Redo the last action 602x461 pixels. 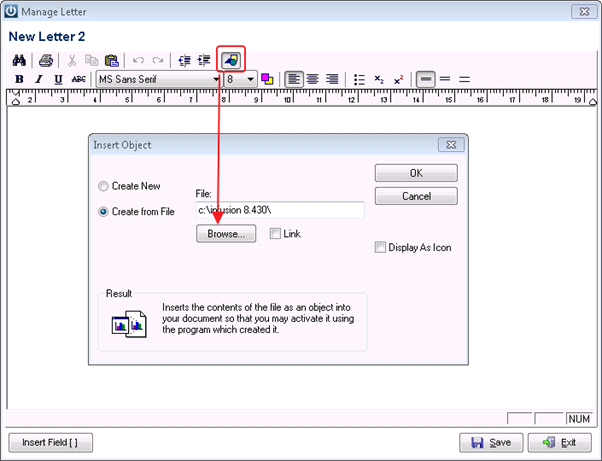158,60
